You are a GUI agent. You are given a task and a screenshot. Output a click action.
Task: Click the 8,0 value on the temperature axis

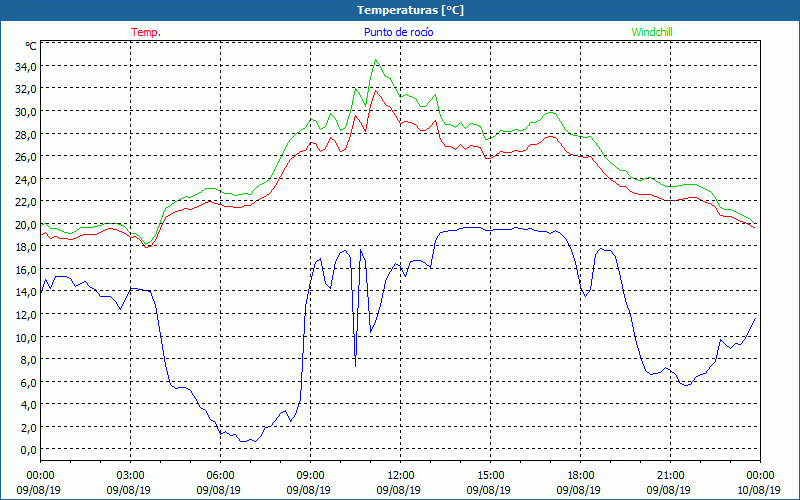click(28, 359)
